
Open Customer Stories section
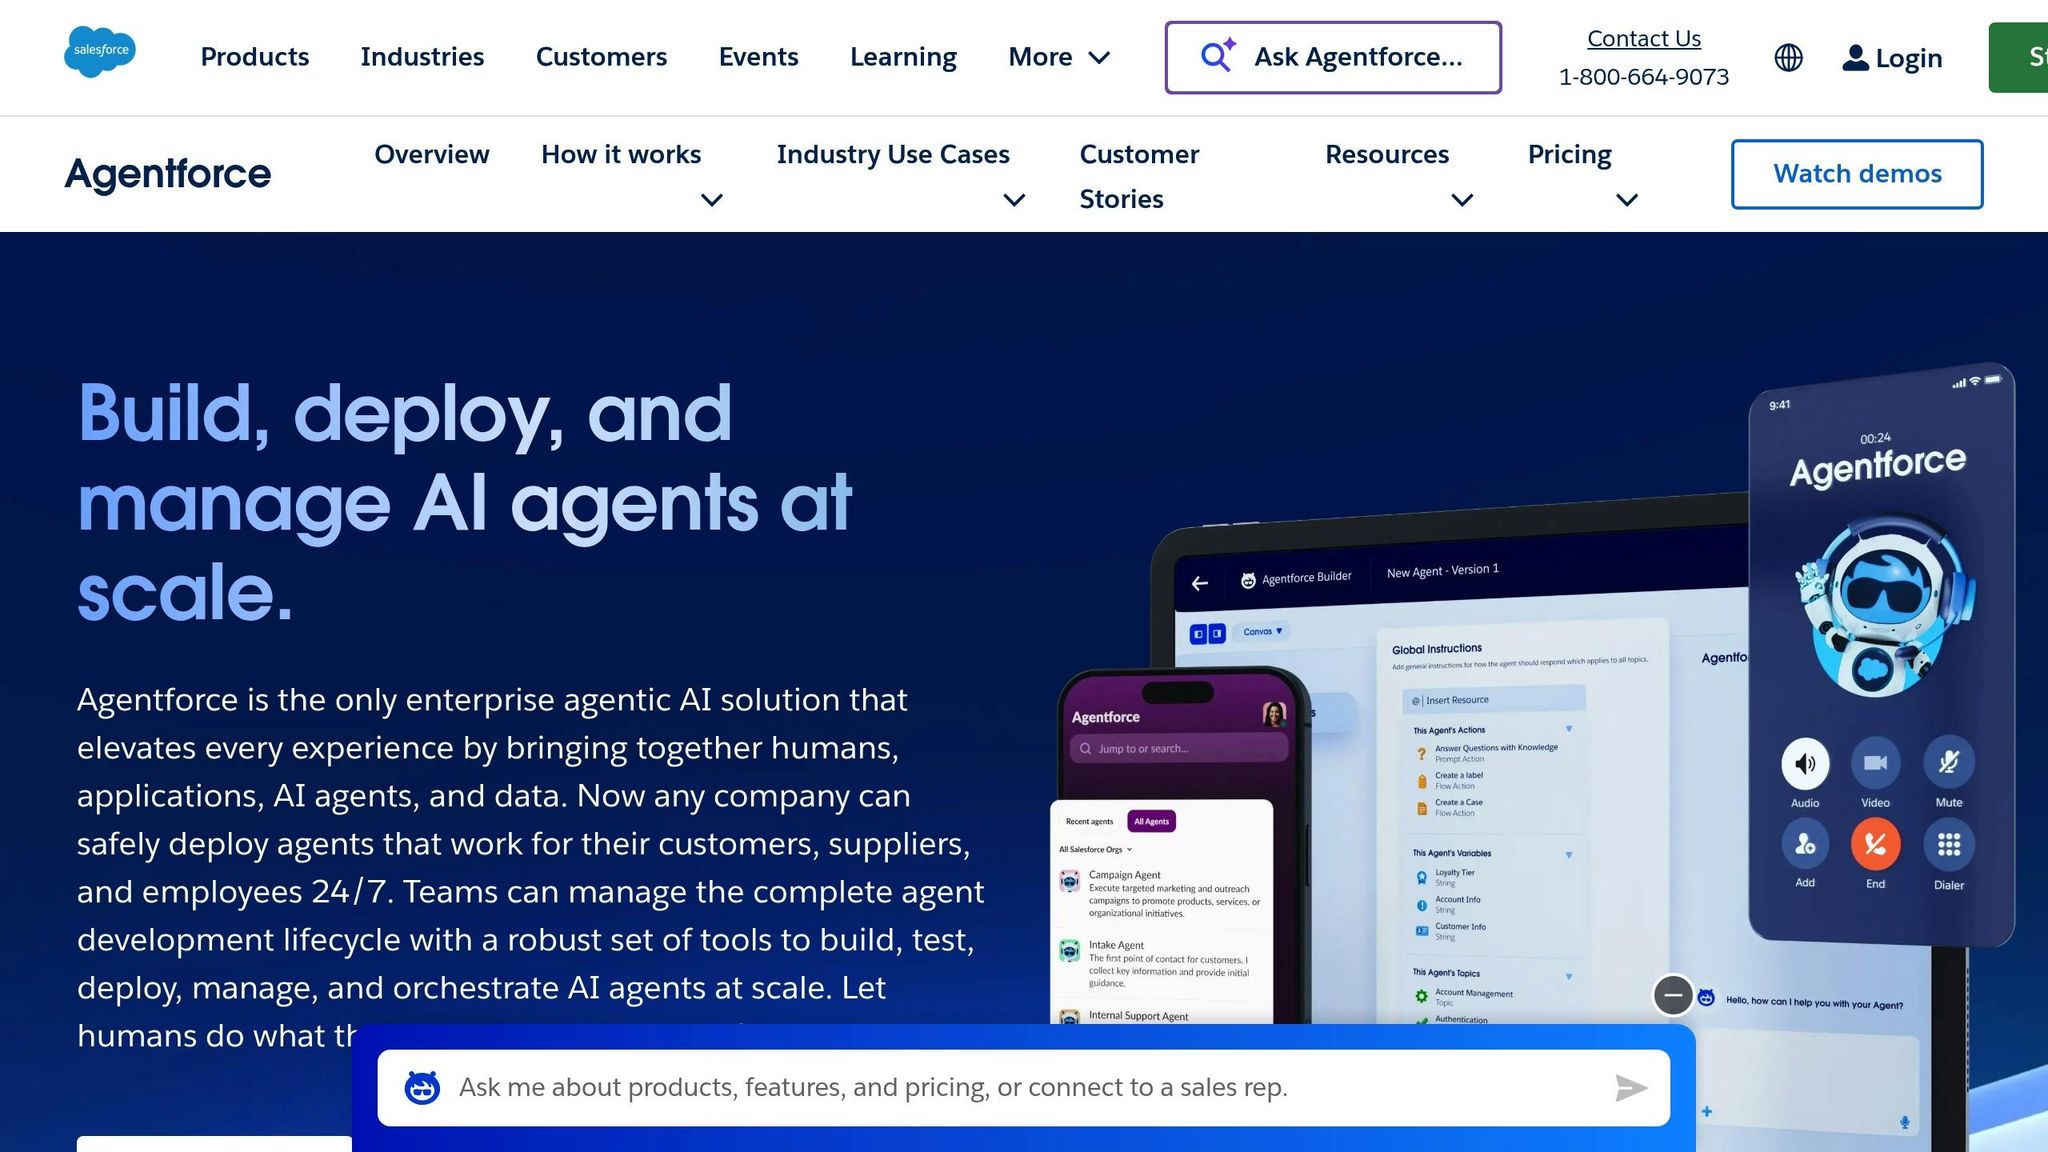point(1139,176)
